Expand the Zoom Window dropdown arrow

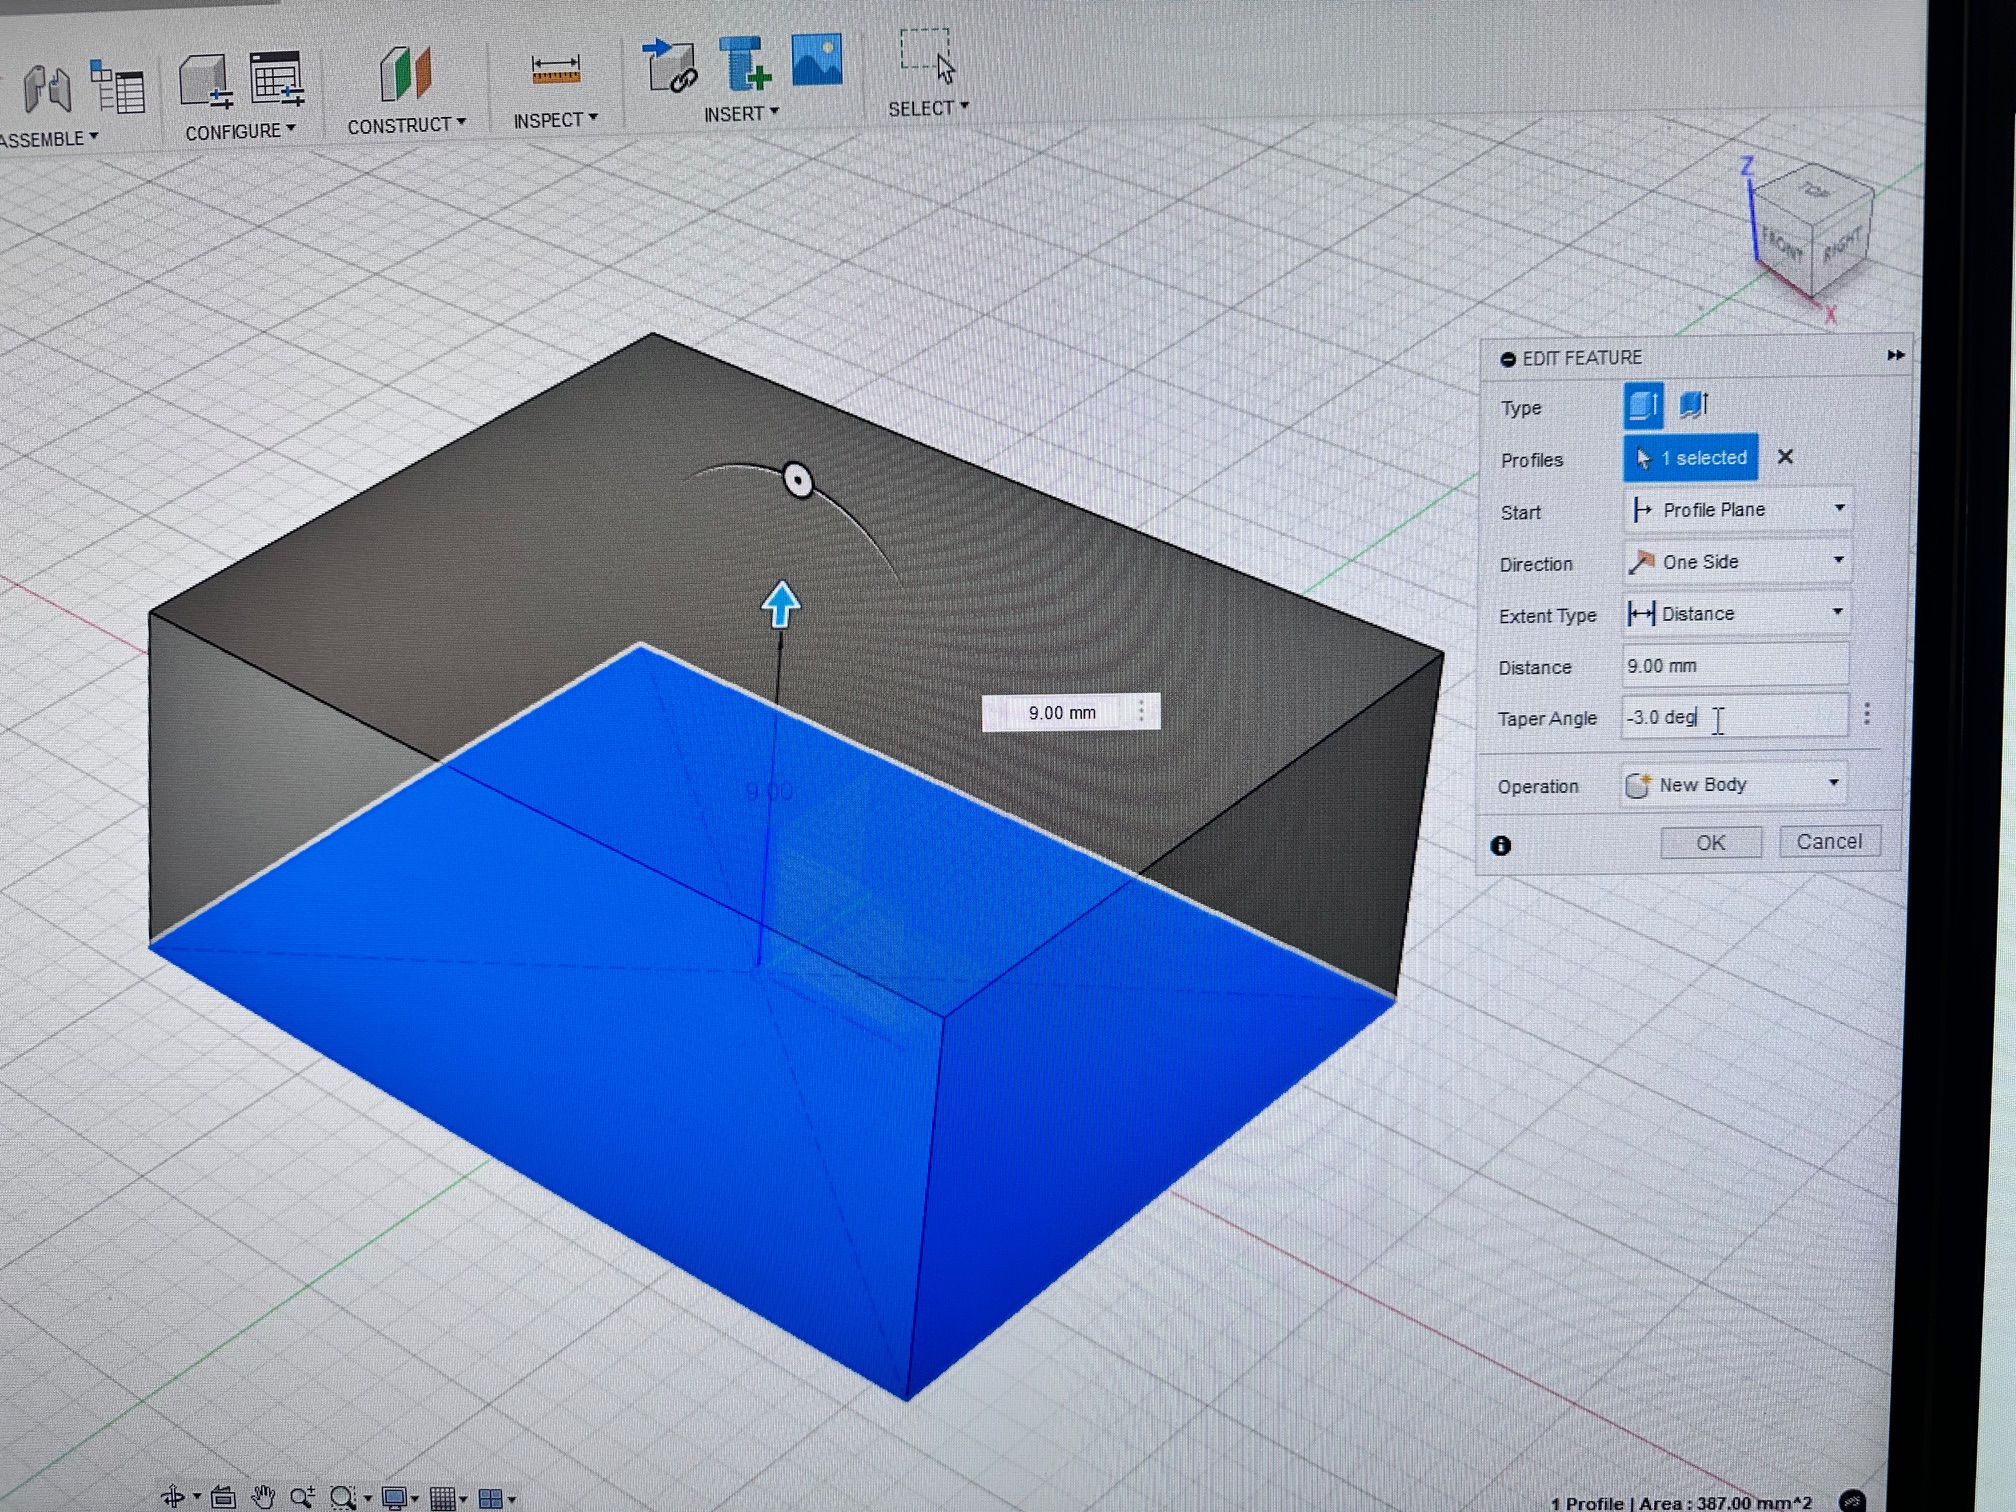pyautogui.click(x=367, y=1499)
